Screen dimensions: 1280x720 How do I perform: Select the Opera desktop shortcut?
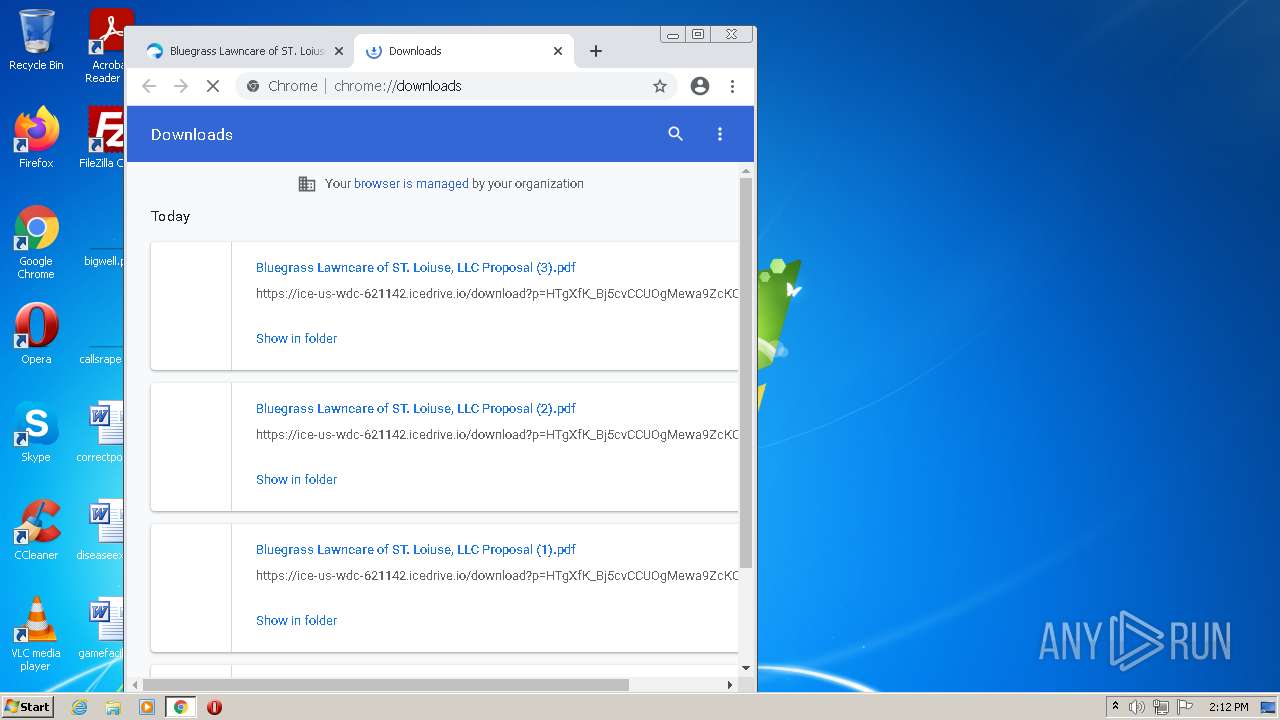click(x=36, y=334)
